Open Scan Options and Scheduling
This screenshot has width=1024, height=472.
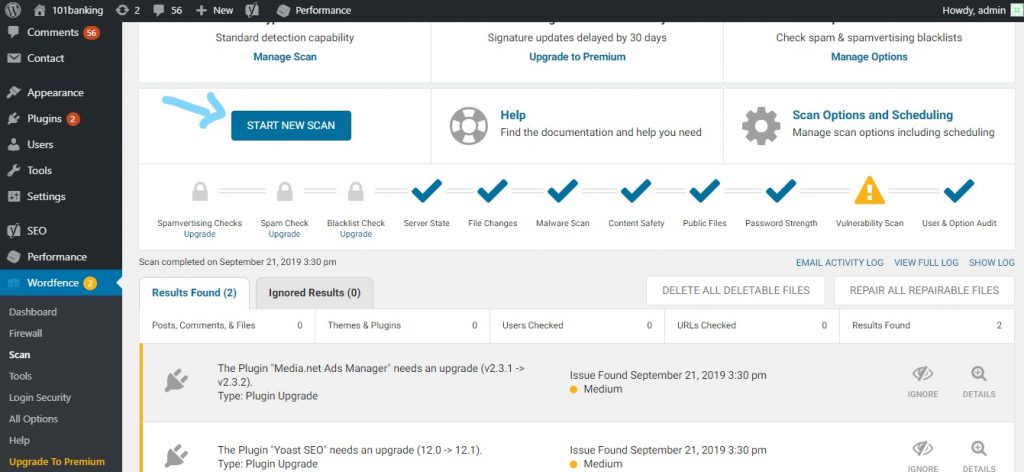click(872, 115)
